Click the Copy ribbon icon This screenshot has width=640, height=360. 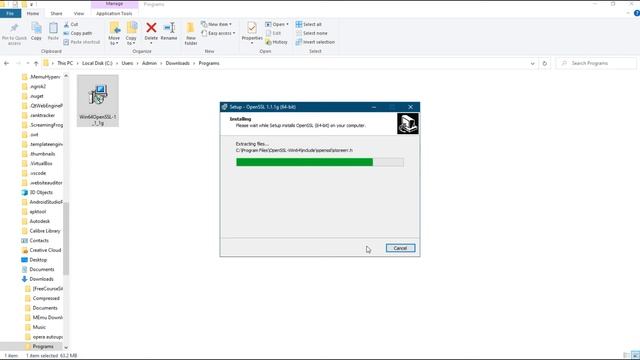tap(36, 31)
